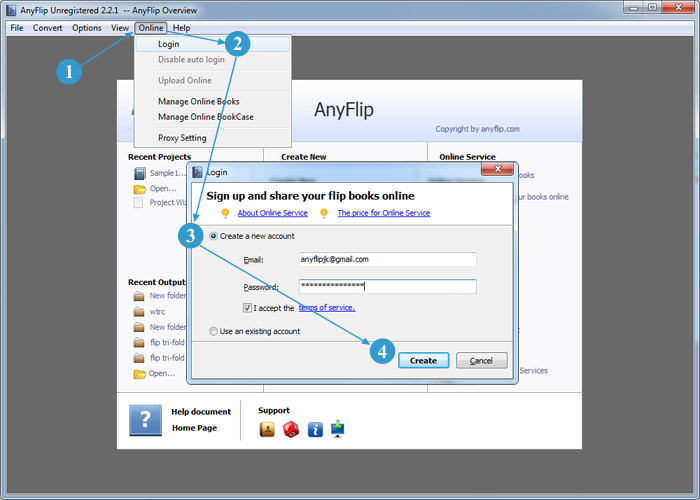Select Manage Online Books menu entry
This screenshot has width=700, height=500.
pyautogui.click(x=198, y=101)
